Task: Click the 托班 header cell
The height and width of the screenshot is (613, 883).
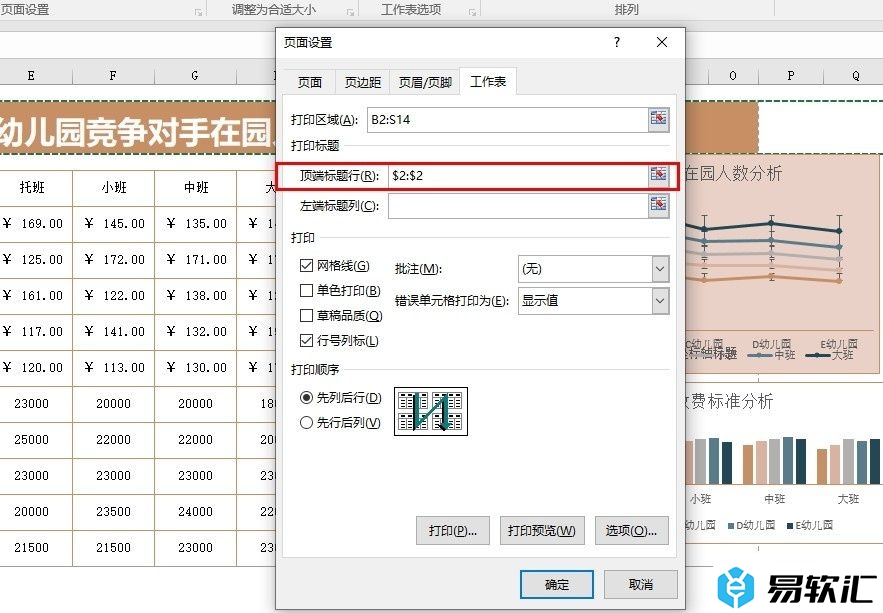Action: pos(32,187)
